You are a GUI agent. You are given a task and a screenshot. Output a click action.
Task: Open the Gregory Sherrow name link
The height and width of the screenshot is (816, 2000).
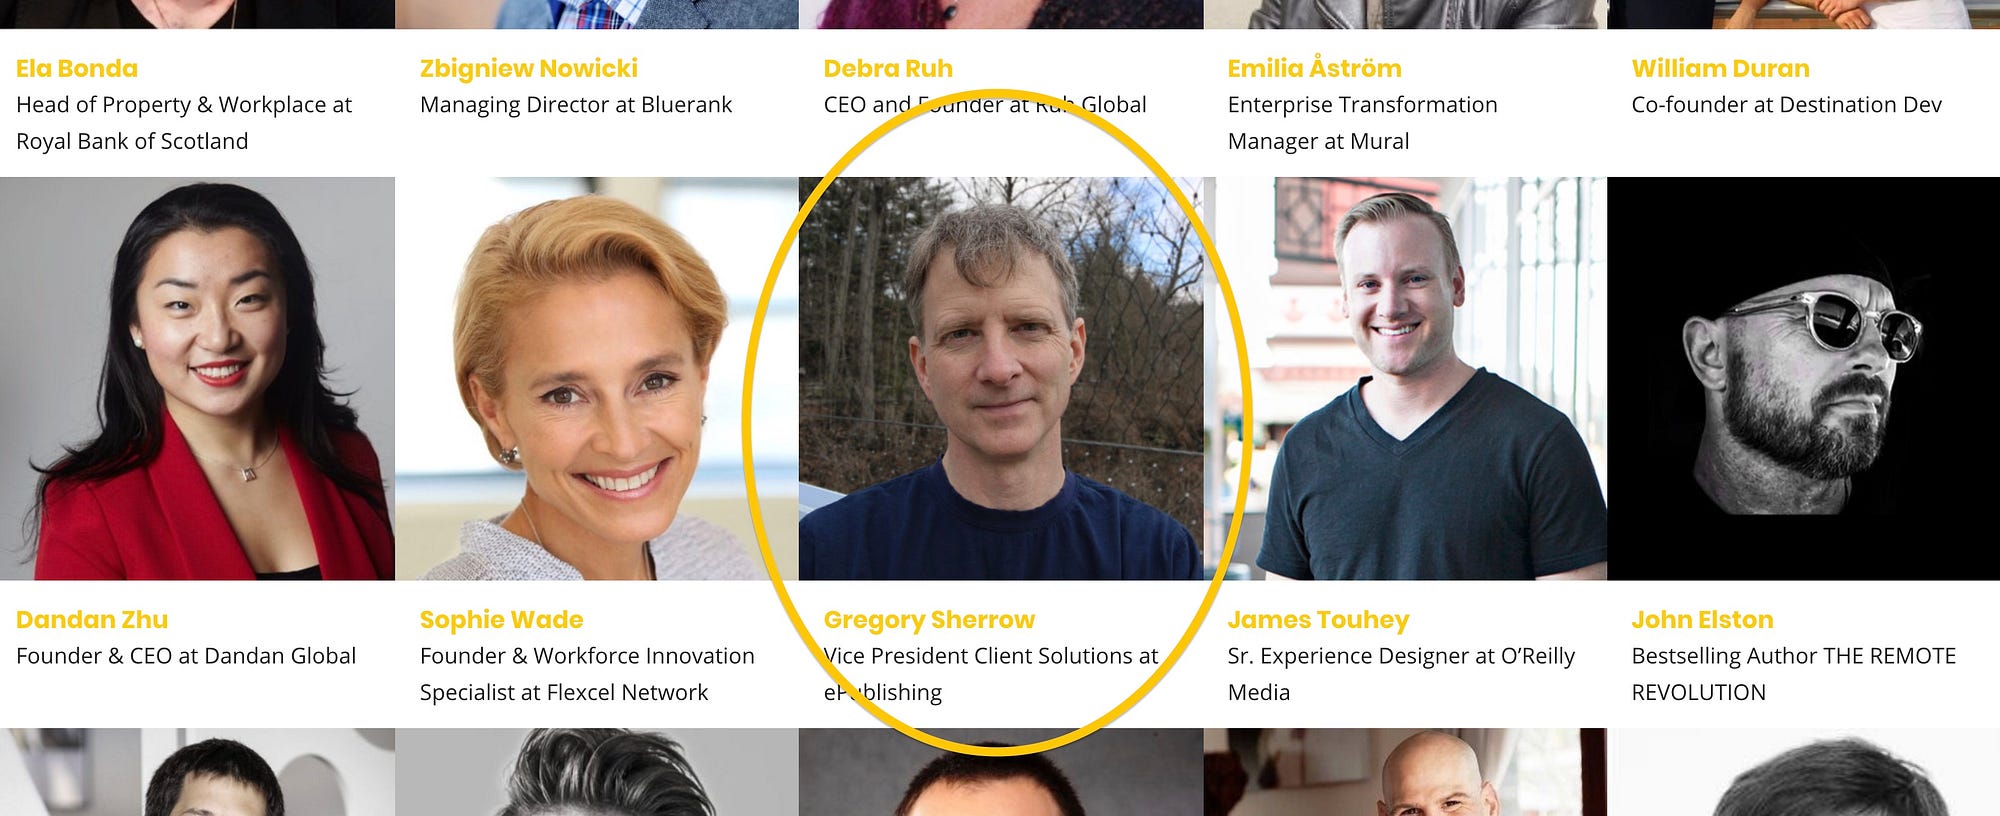click(929, 620)
